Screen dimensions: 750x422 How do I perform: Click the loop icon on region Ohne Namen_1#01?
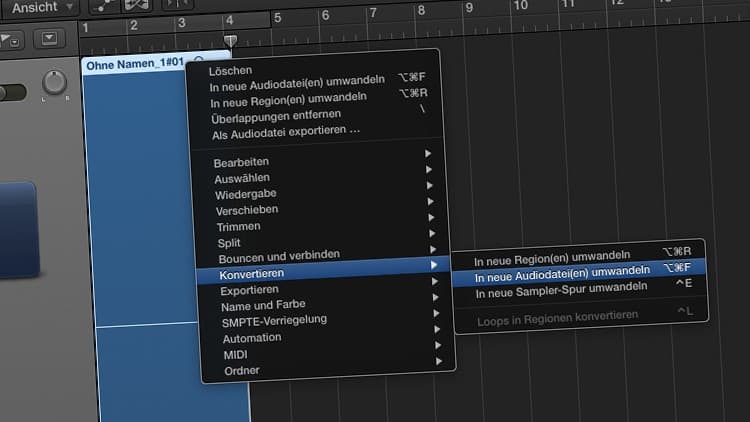coord(198,60)
